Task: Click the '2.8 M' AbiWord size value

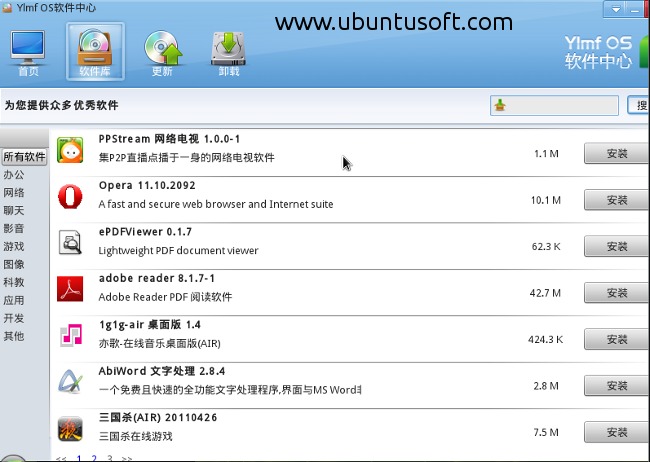Action: (546, 386)
